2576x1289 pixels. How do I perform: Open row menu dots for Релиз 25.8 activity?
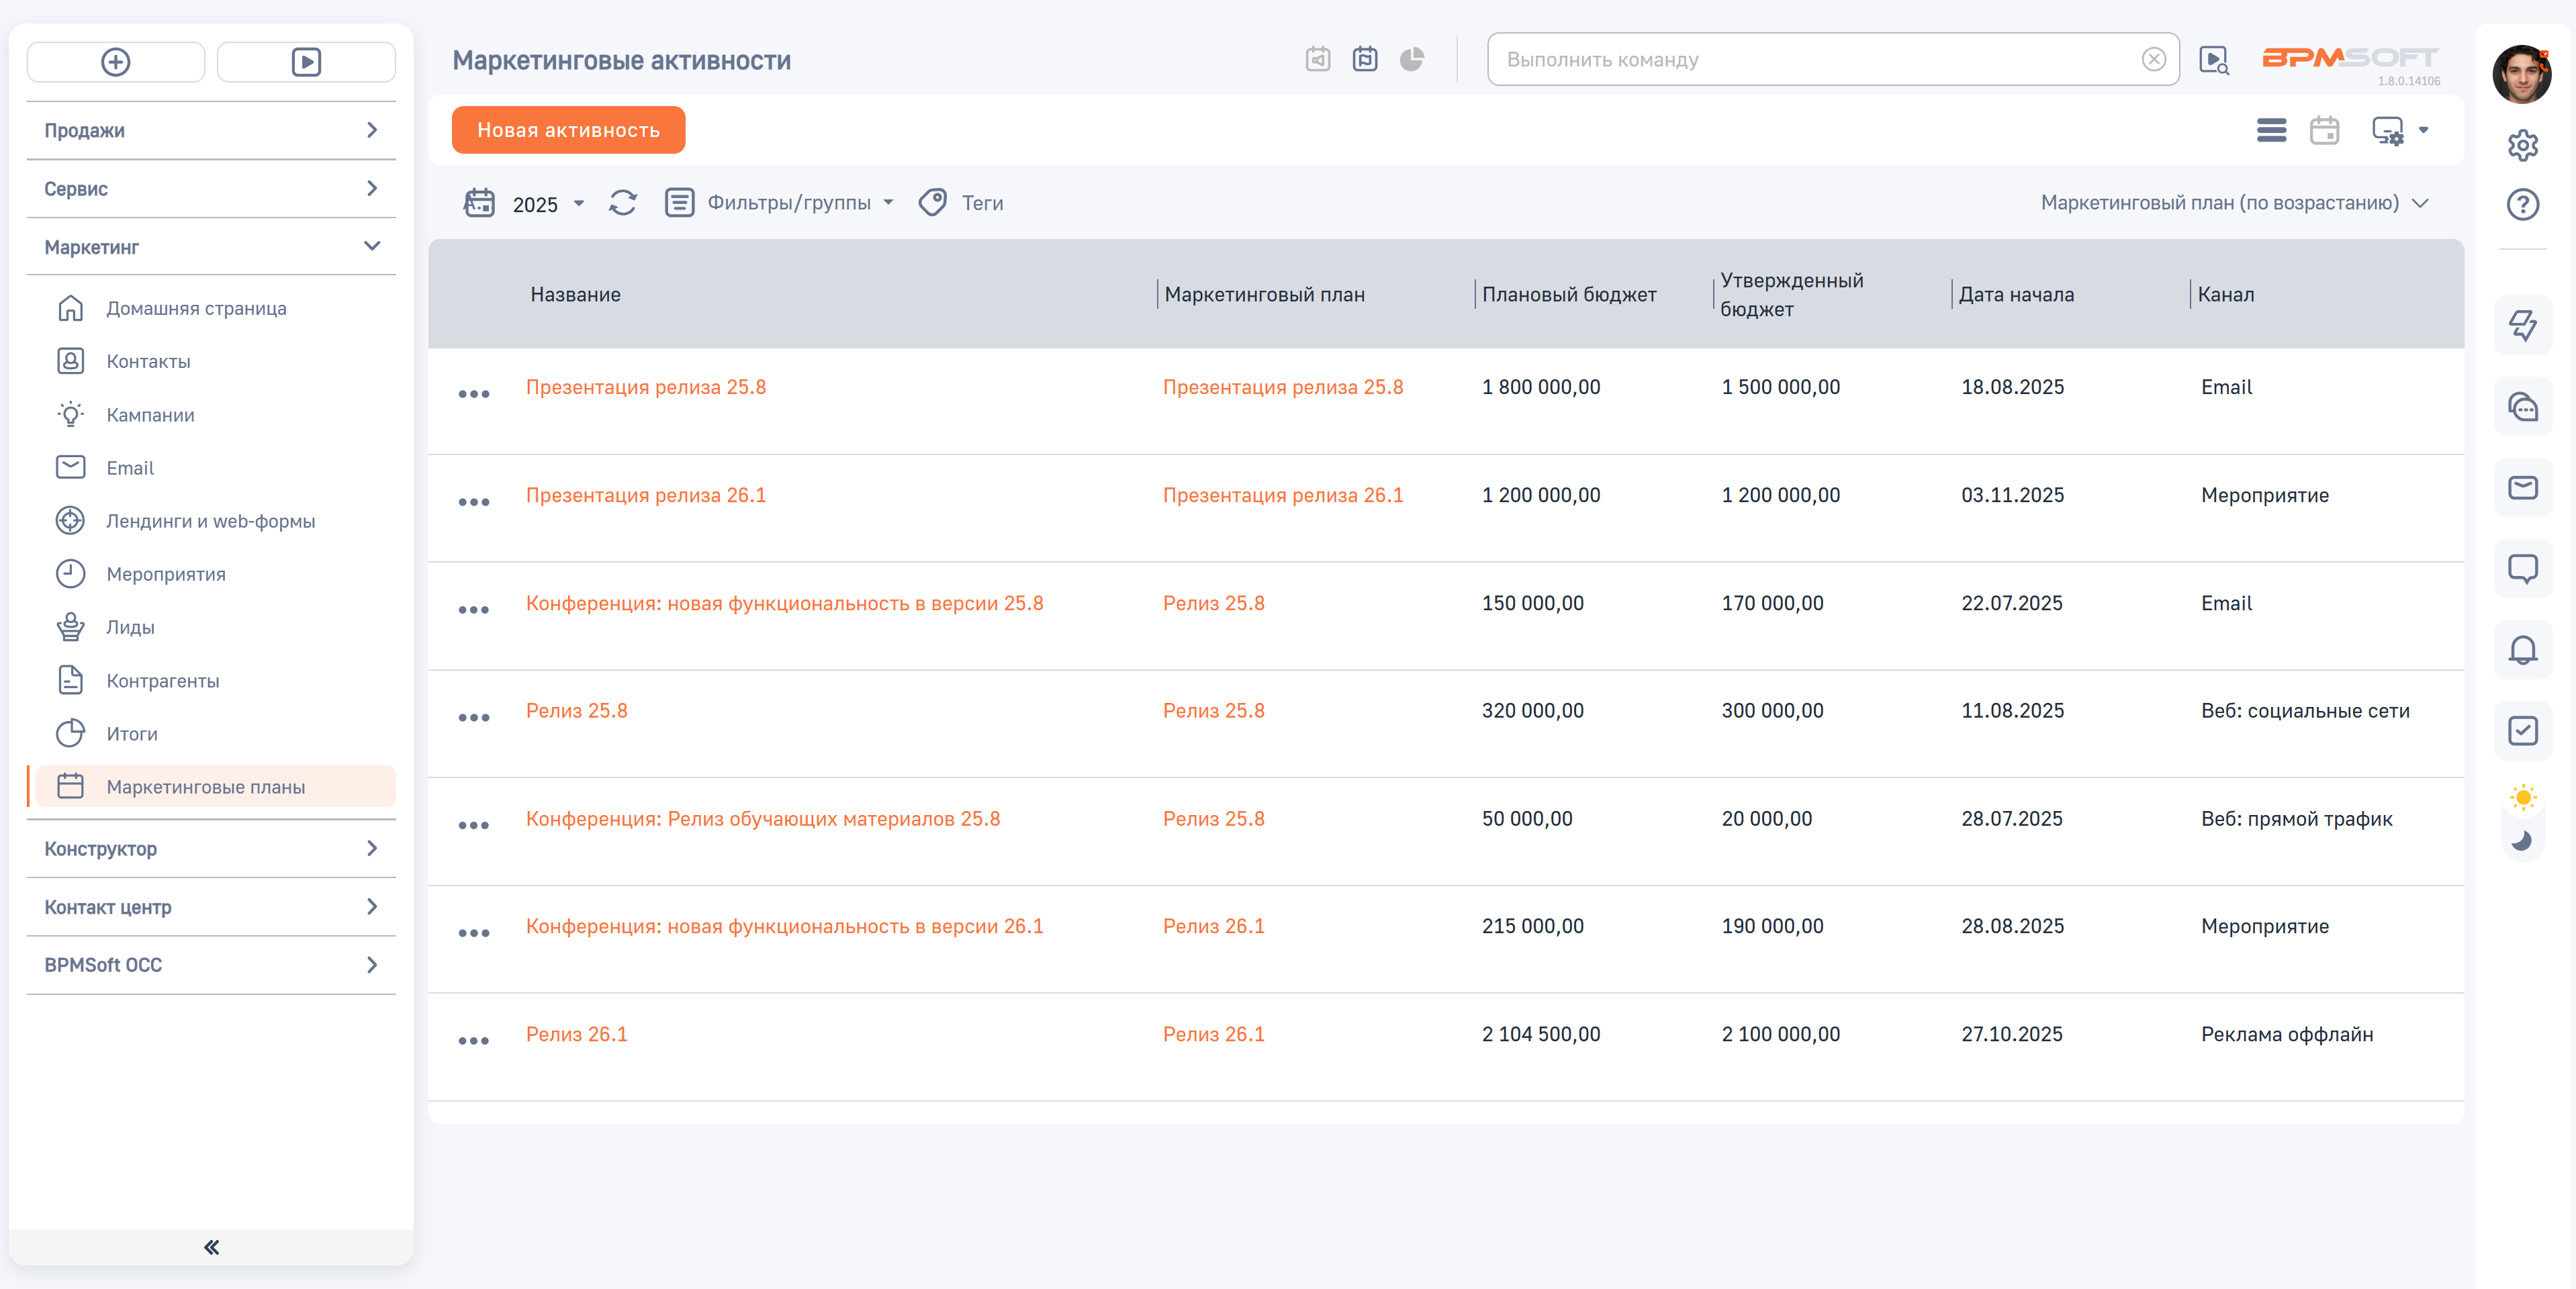coord(474,718)
